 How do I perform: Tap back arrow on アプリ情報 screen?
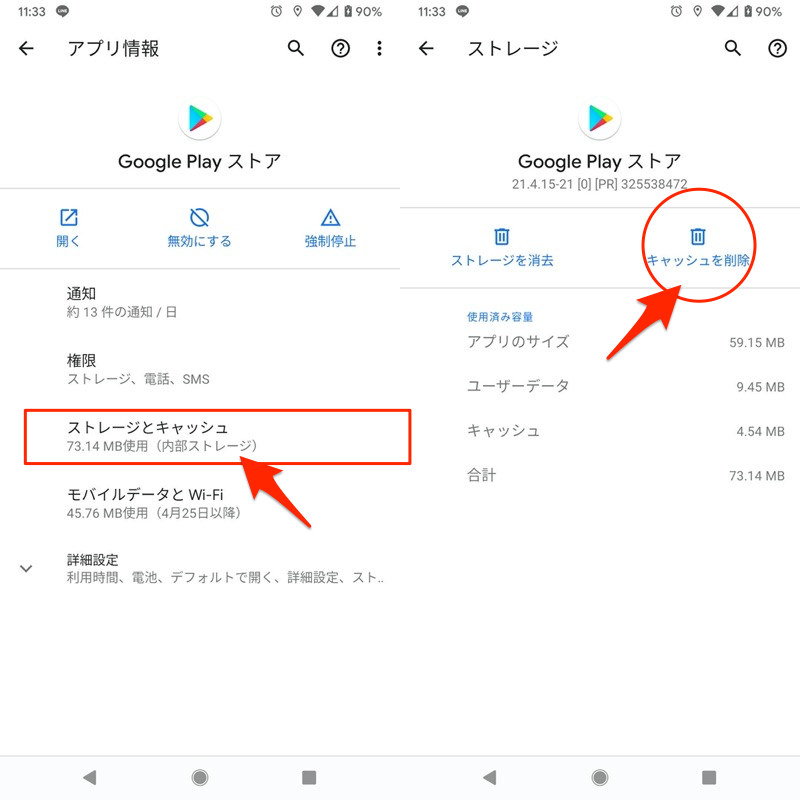pos(27,48)
